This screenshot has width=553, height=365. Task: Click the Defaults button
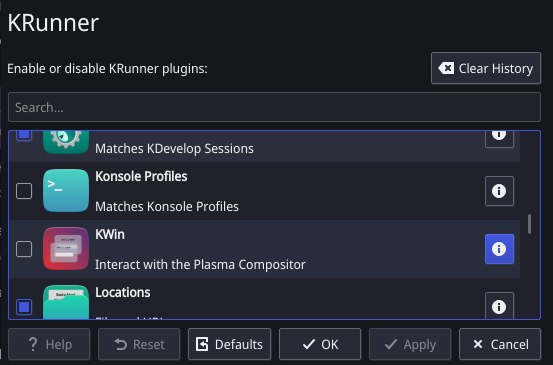(230, 344)
